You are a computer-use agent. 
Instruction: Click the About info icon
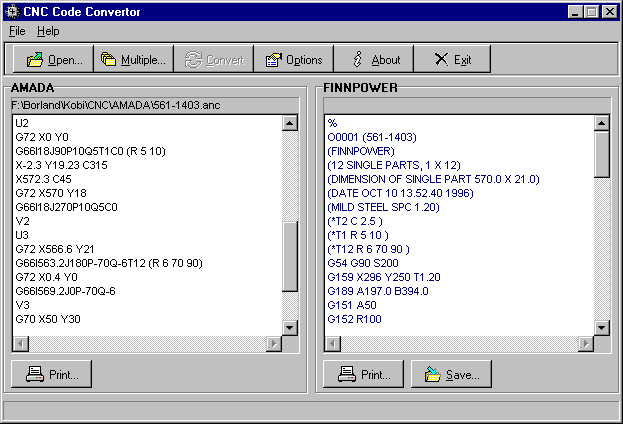358,59
